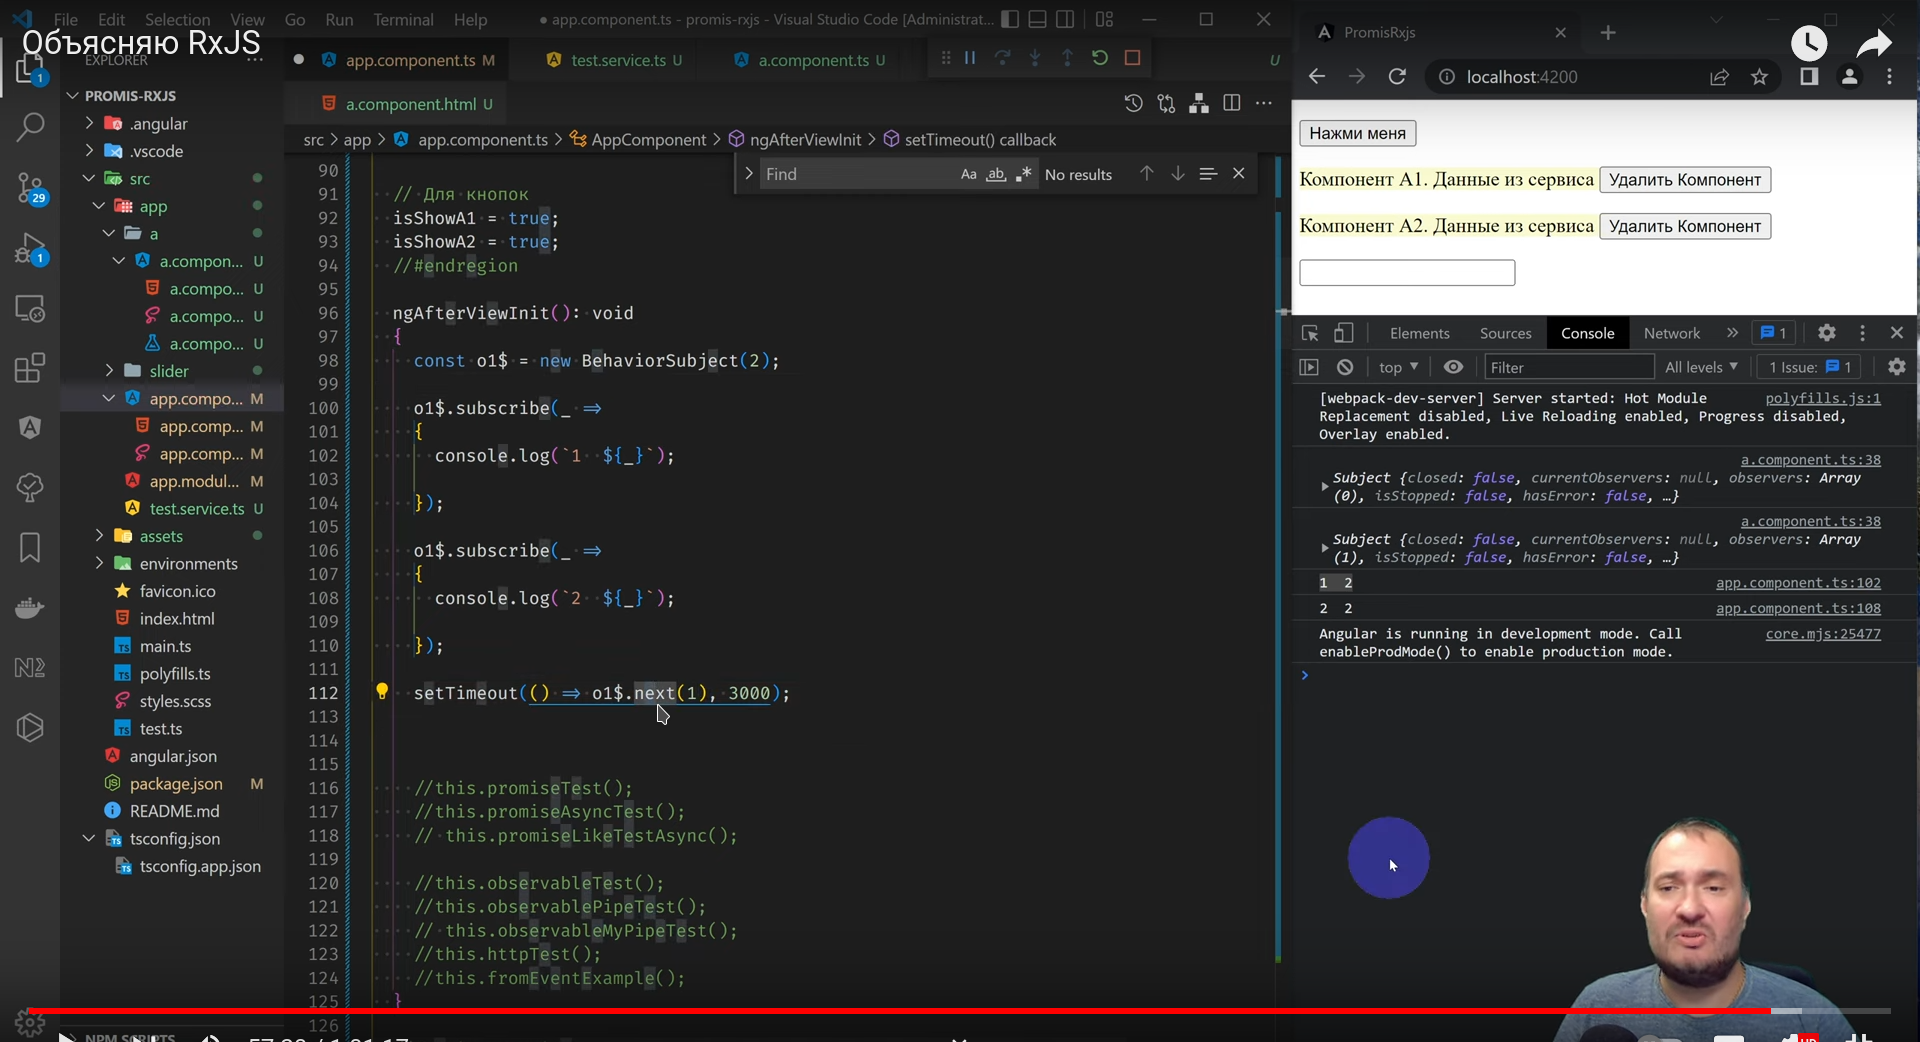The height and width of the screenshot is (1042, 1920).
Task: Split the editor to the right
Action: (x=1232, y=103)
